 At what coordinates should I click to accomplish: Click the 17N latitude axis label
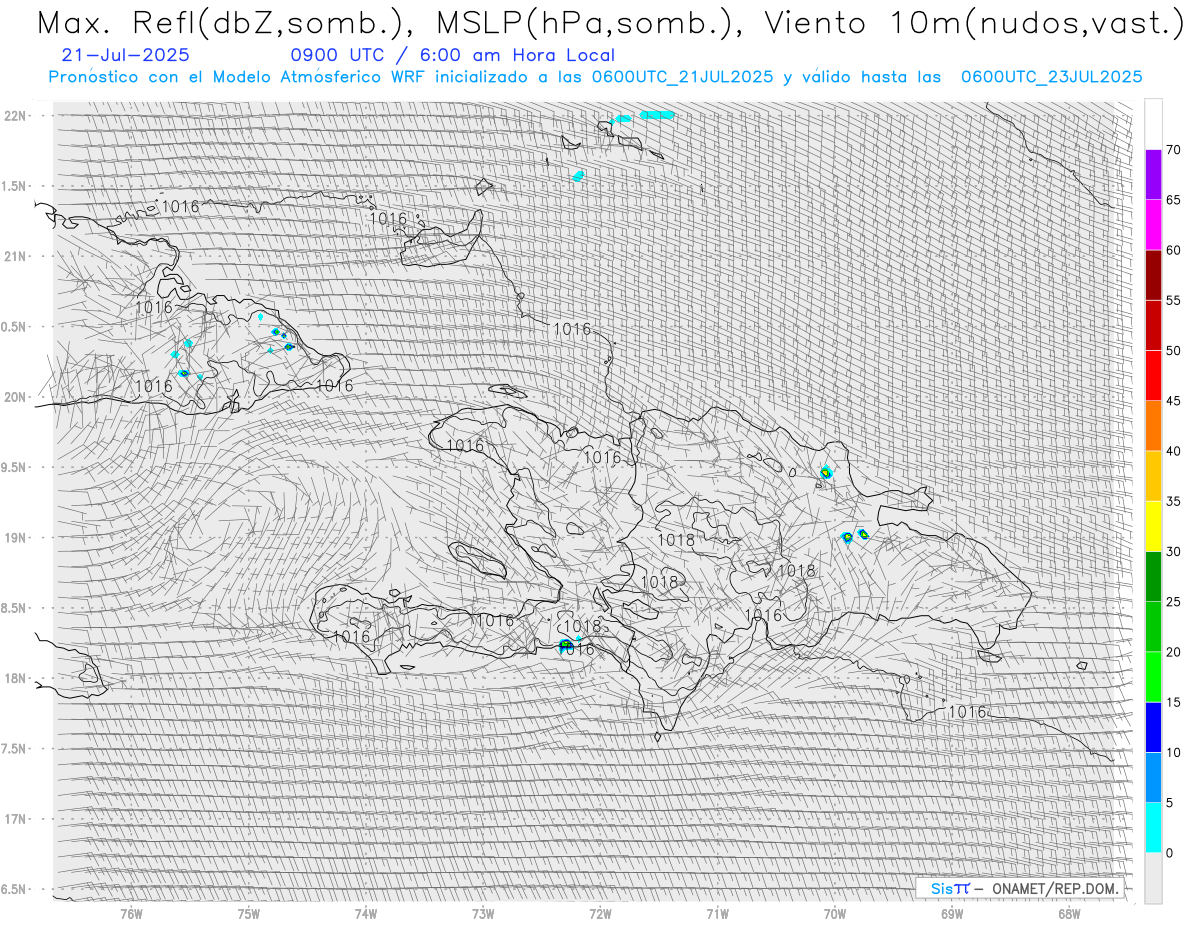pos(17,819)
